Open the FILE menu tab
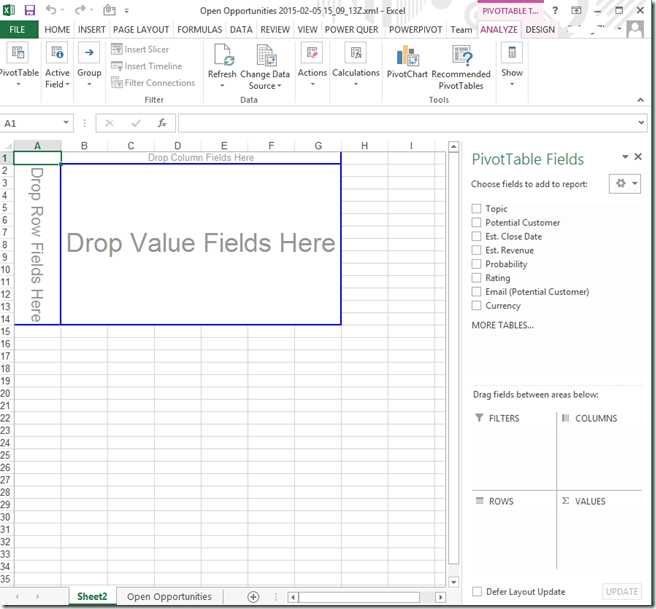The width and height of the screenshot is (656, 609). [18, 29]
